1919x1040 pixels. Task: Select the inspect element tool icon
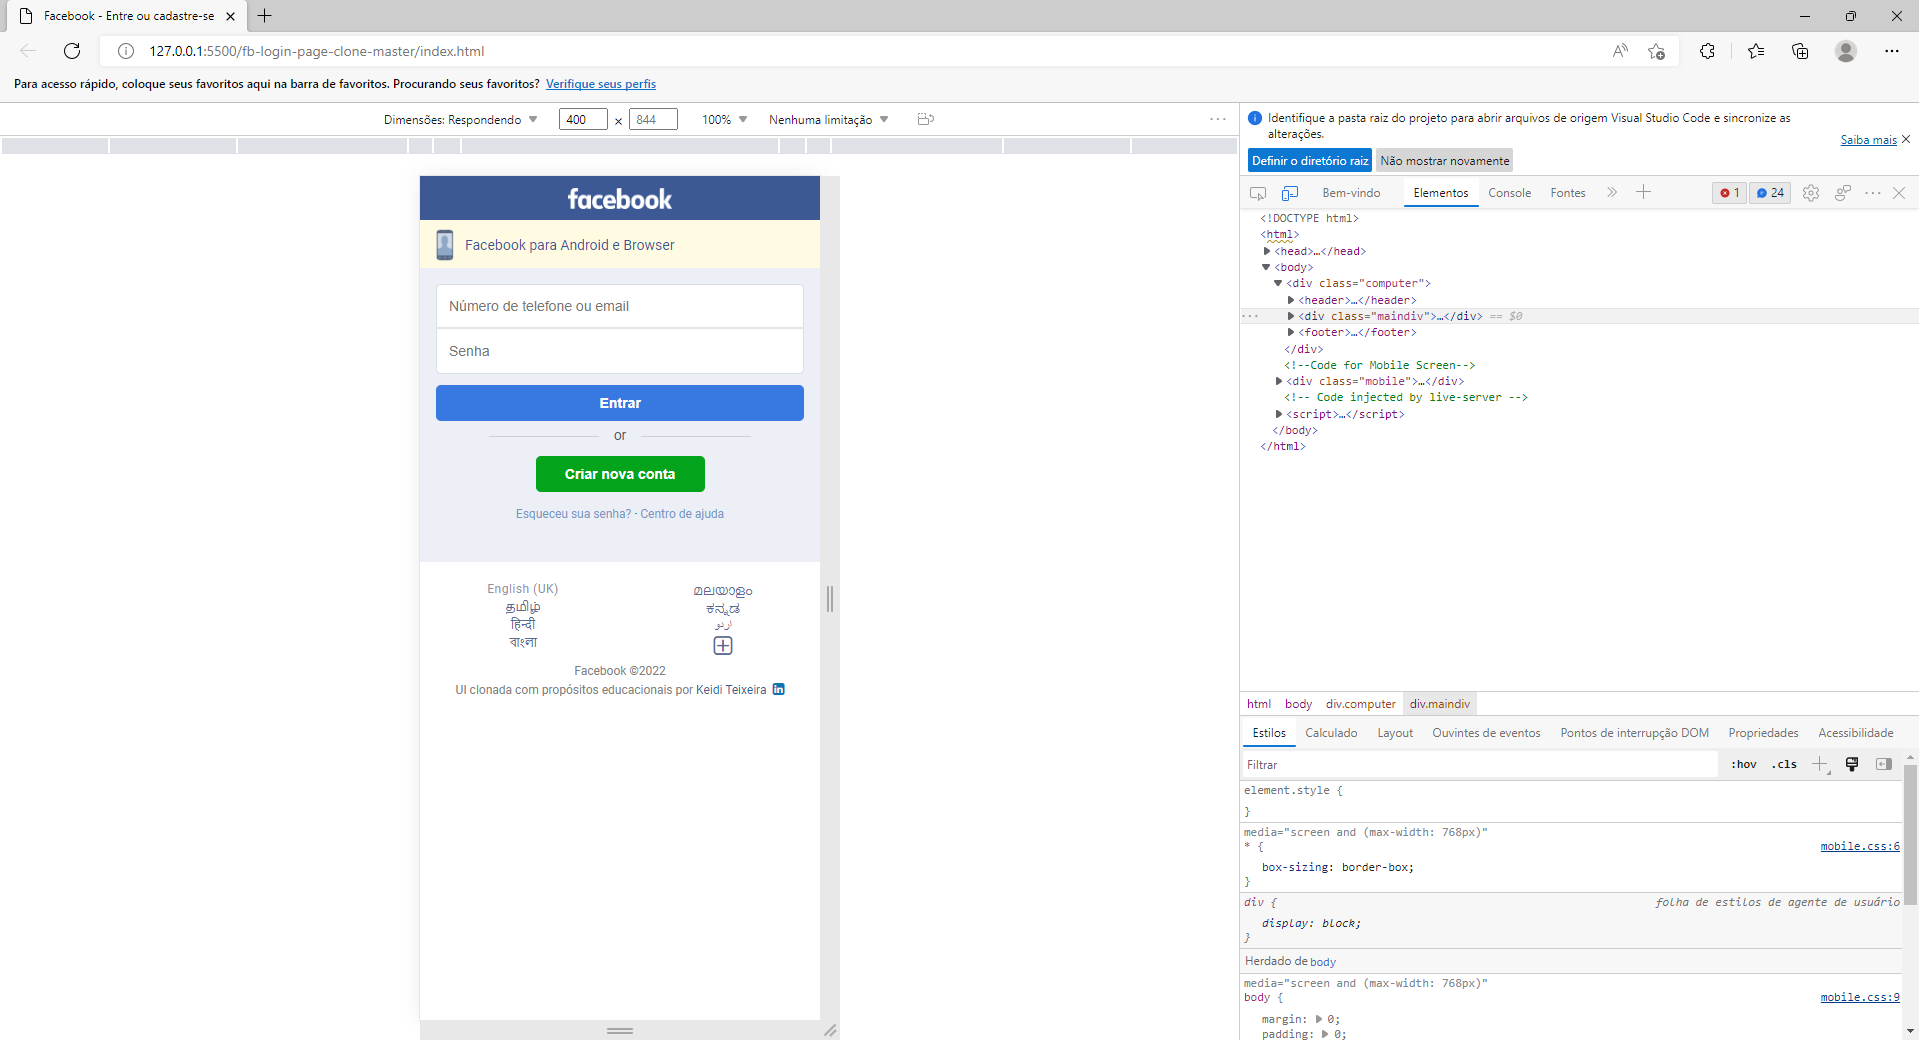coord(1257,192)
